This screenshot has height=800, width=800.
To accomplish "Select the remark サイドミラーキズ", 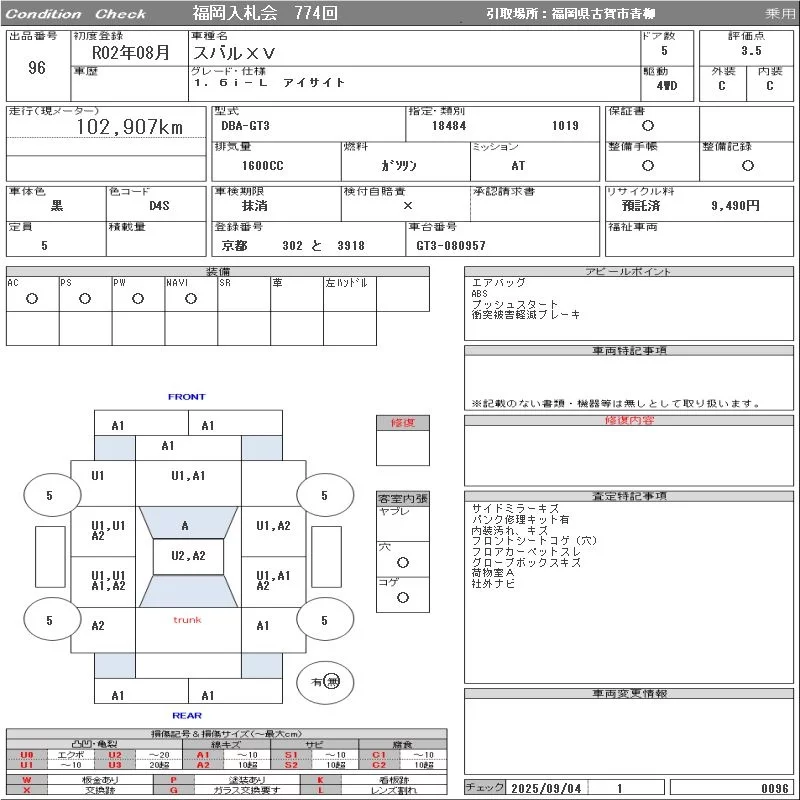I will pyautogui.click(x=515, y=509).
